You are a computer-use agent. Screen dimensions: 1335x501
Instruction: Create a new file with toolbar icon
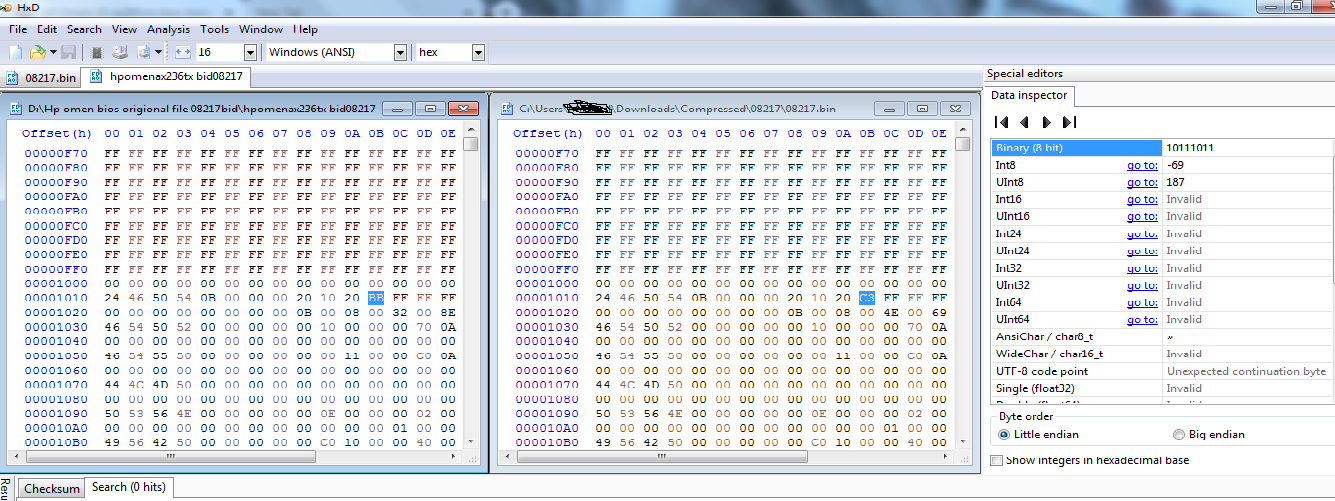pyautogui.click(x=16, y=52)
